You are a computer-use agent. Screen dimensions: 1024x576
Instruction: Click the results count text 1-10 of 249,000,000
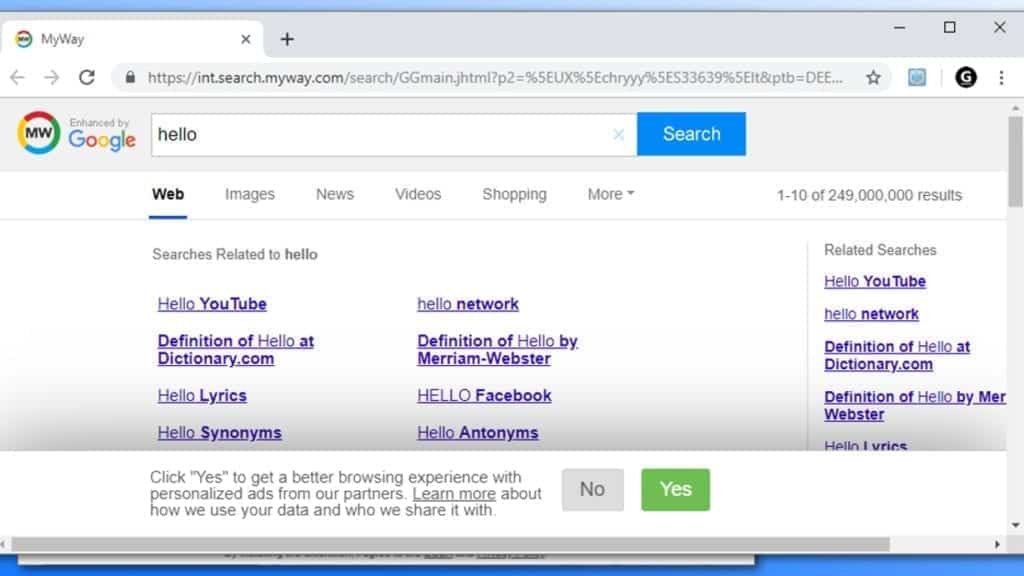tap(869, 195)
